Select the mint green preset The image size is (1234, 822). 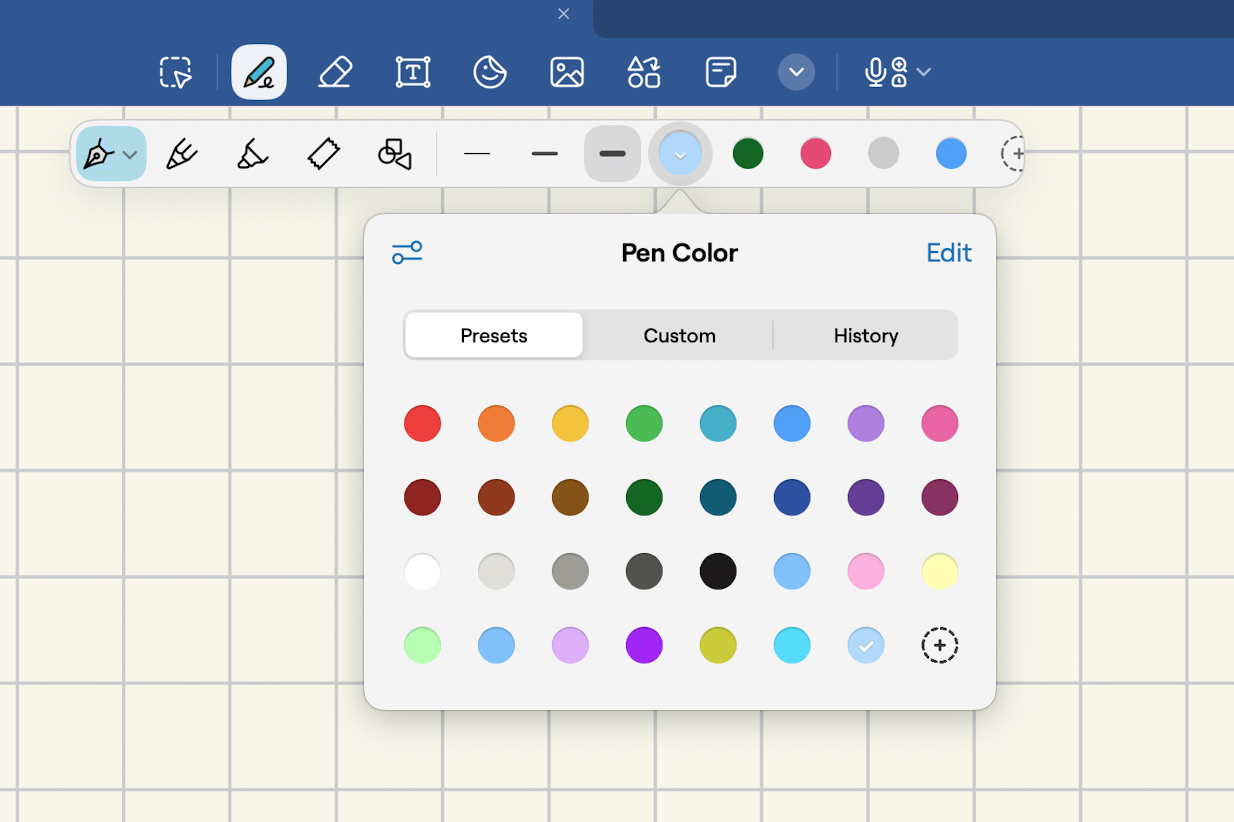tap(423, 645)
